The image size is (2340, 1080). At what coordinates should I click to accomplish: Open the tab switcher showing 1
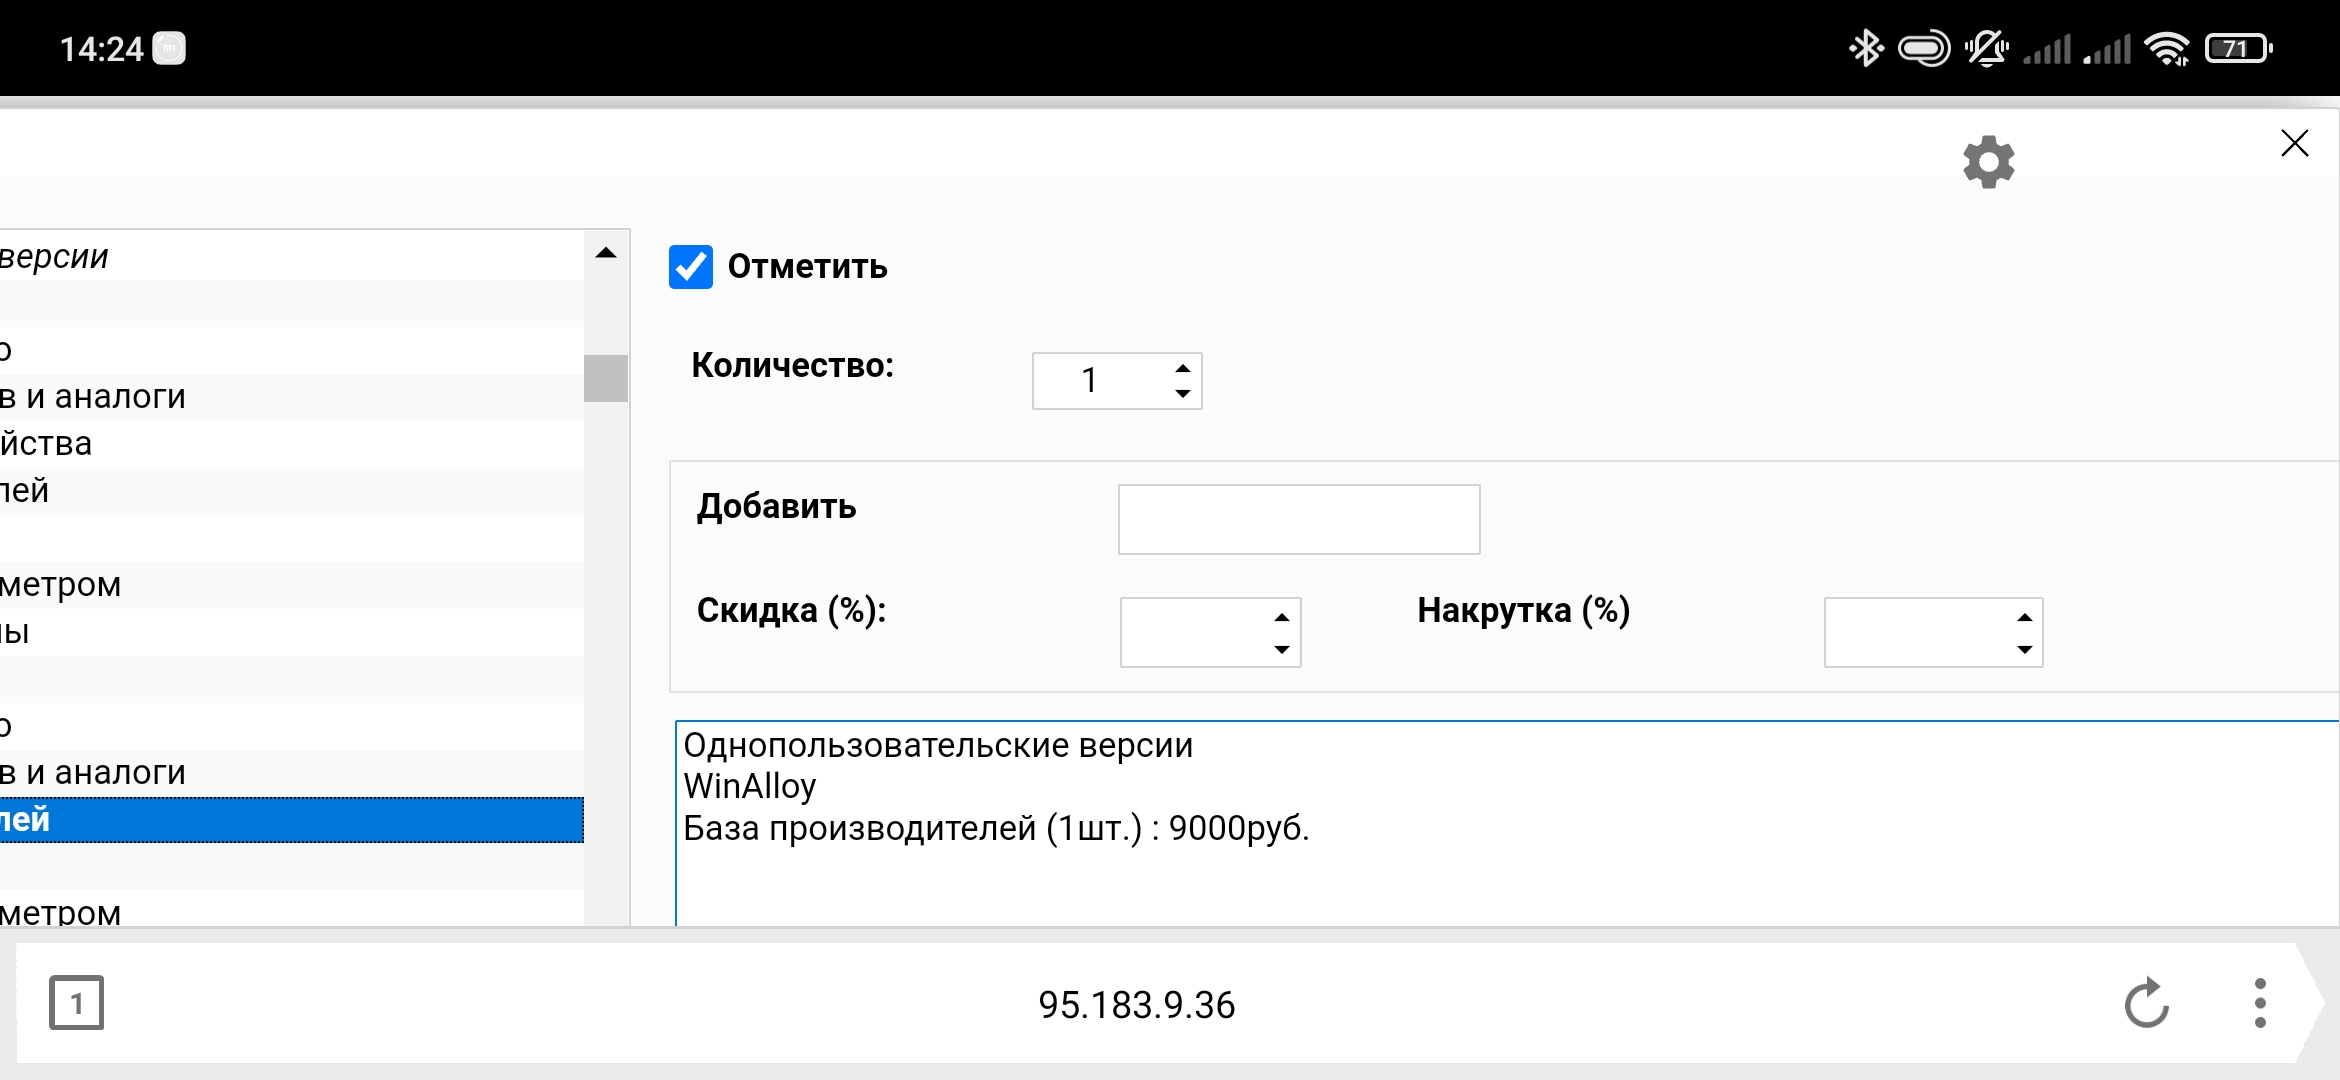point(76,1003)
